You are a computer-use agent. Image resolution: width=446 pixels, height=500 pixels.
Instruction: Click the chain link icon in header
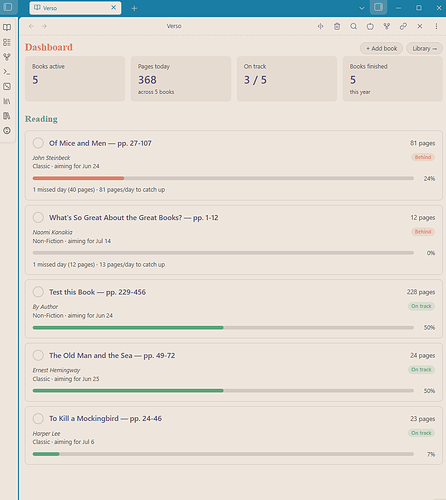[403, 26]
